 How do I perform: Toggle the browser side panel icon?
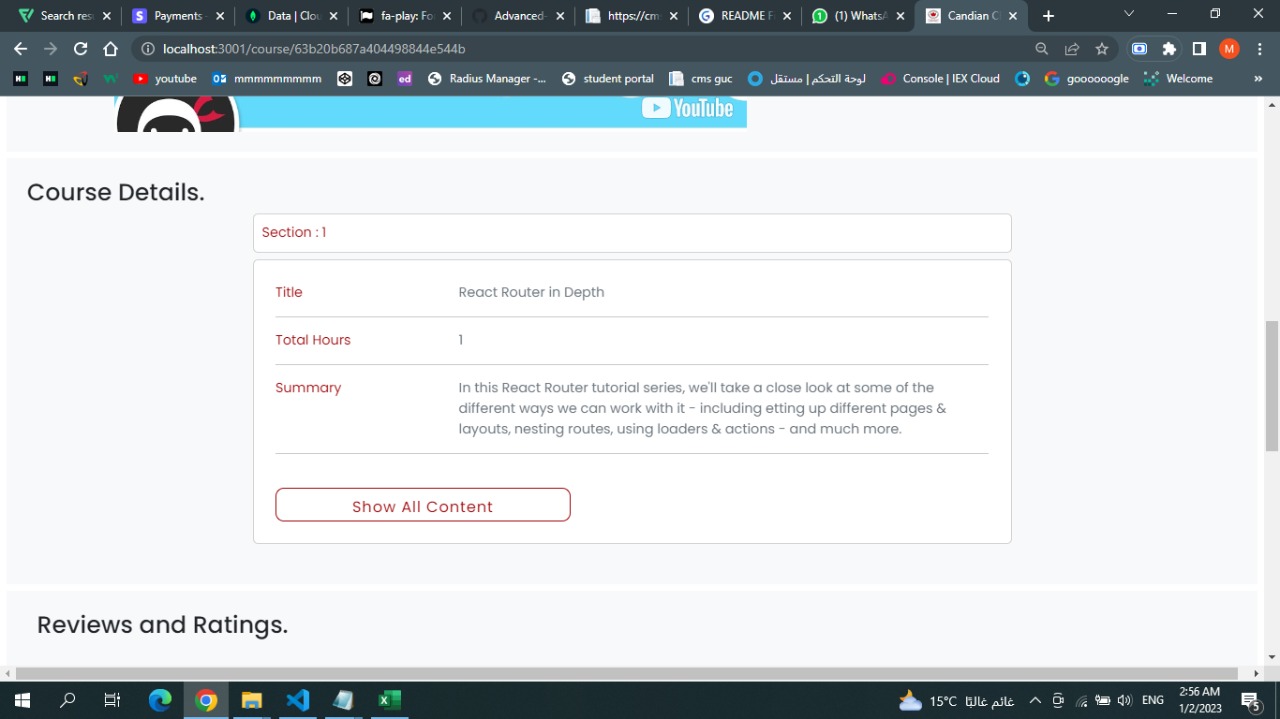(1199, 48)
